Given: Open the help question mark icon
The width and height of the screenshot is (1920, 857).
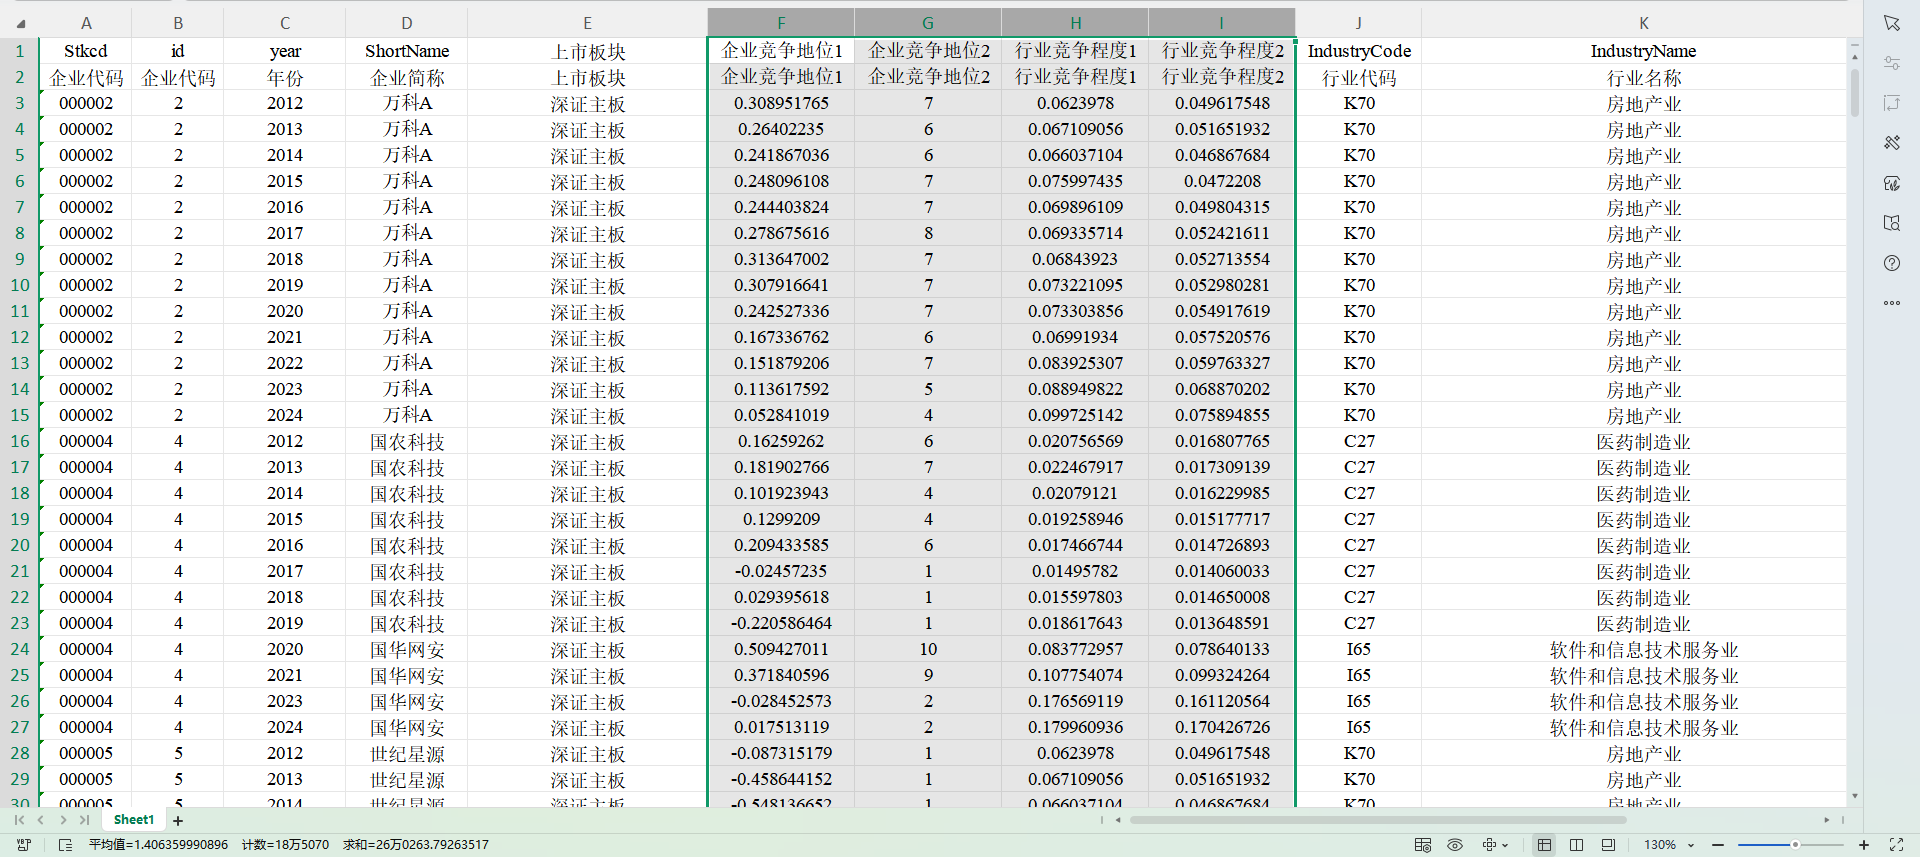Looking at the screenshot, I should 1891,263.
